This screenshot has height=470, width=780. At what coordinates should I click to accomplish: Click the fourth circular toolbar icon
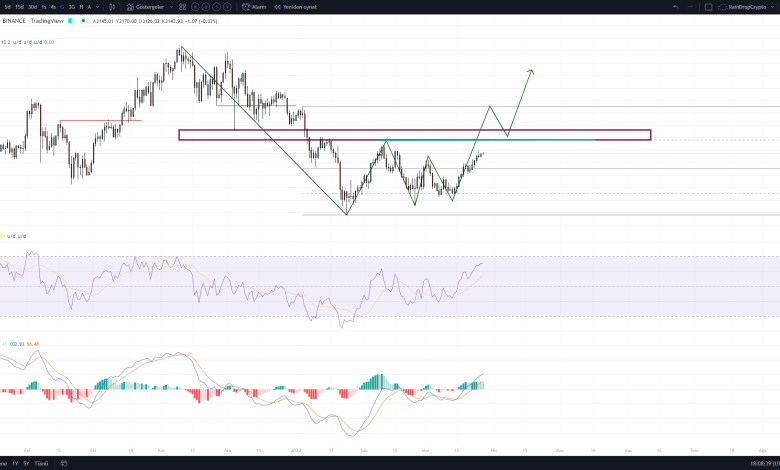(x=227, y=7)
